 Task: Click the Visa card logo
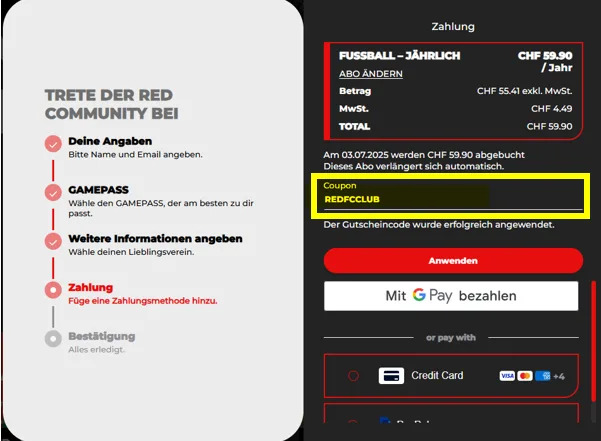(507, 376)
